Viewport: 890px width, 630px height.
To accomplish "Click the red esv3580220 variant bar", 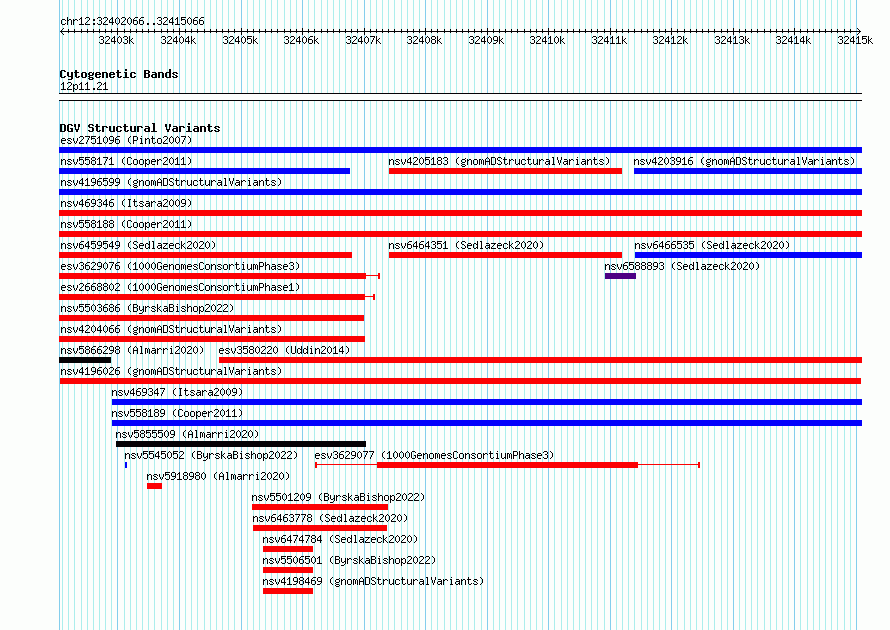I will click(540, 360).
